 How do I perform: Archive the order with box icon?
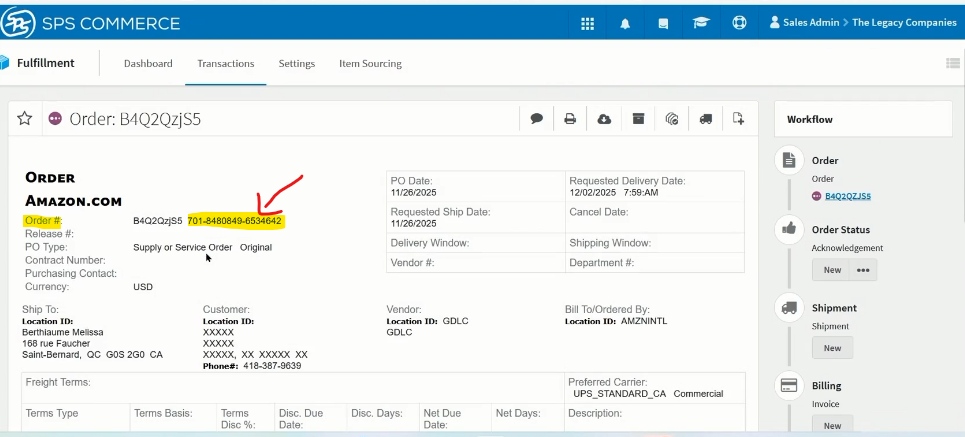pos(638,119)
